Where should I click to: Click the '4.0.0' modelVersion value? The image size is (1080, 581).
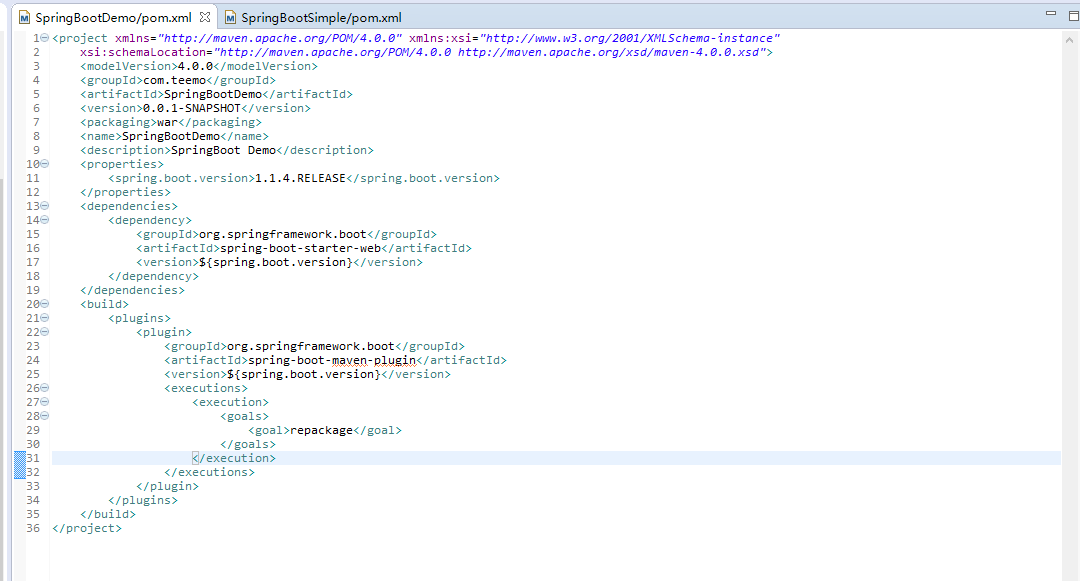point(196,66)
